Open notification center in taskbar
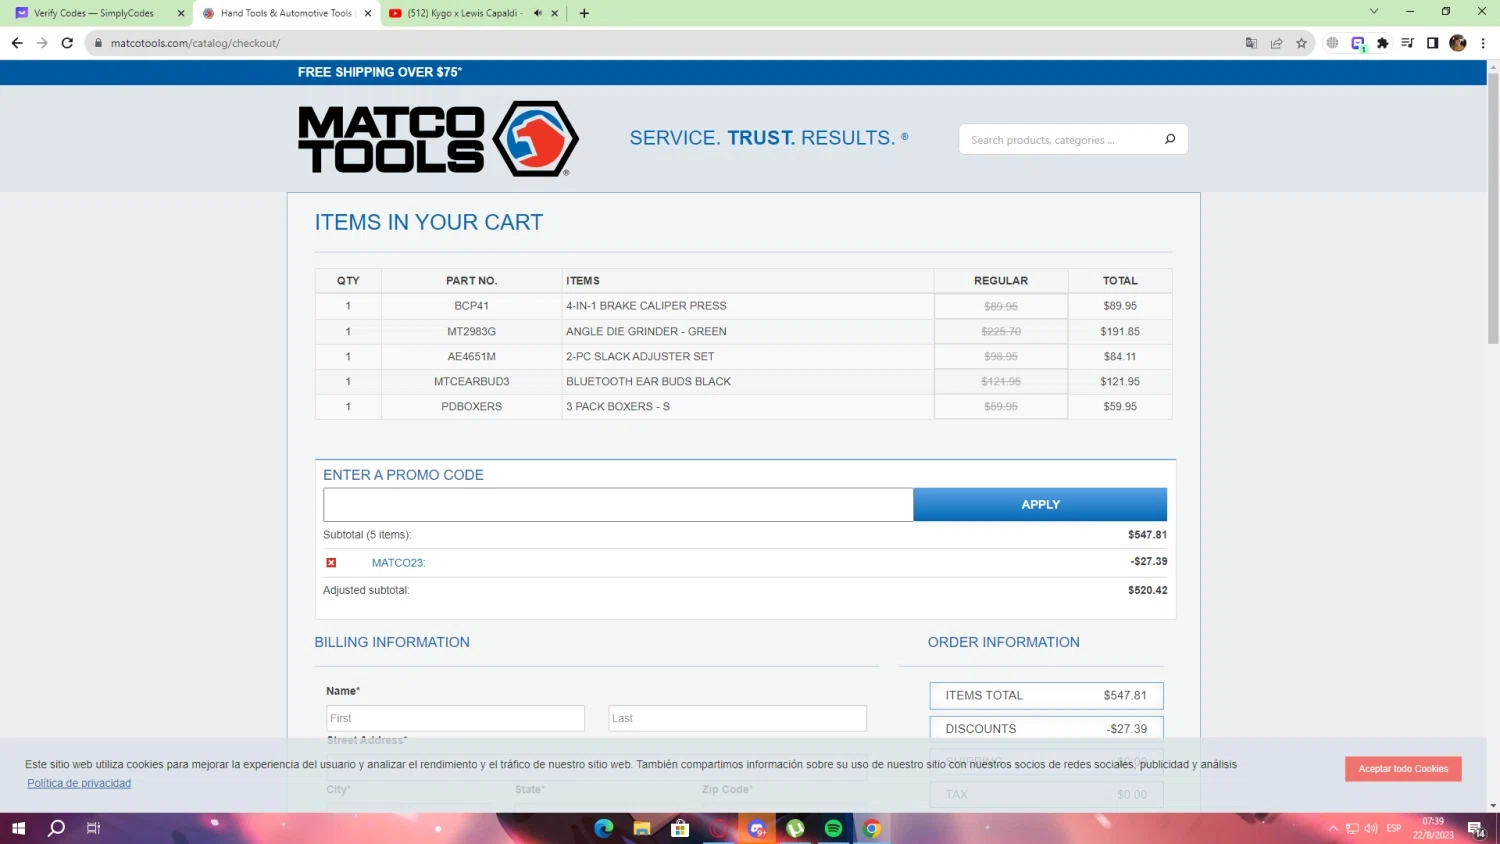The image size is (1500, 844). 1476,828
